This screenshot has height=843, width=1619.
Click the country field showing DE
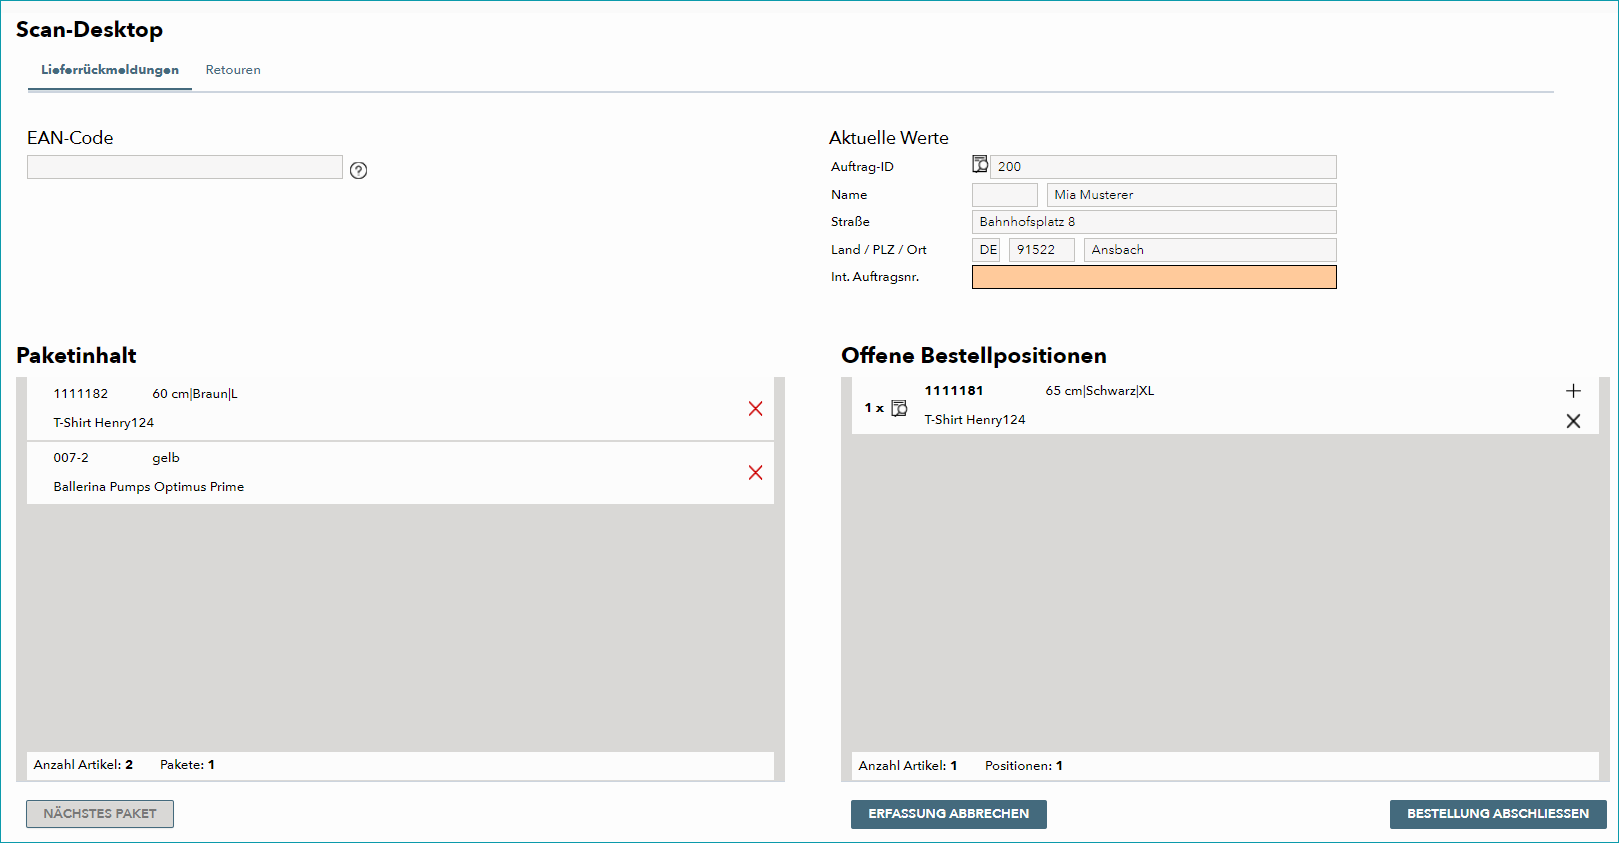(987, 250)
